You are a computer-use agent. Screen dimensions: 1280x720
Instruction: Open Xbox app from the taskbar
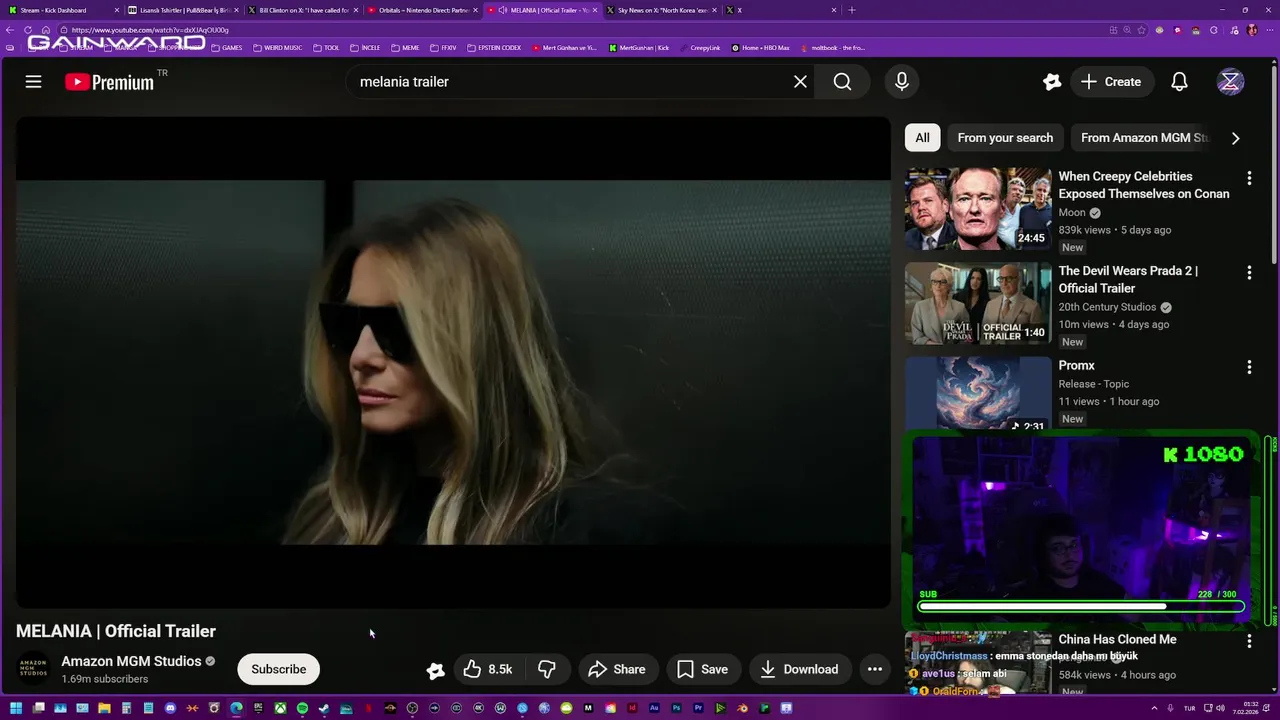pos(280,708)
